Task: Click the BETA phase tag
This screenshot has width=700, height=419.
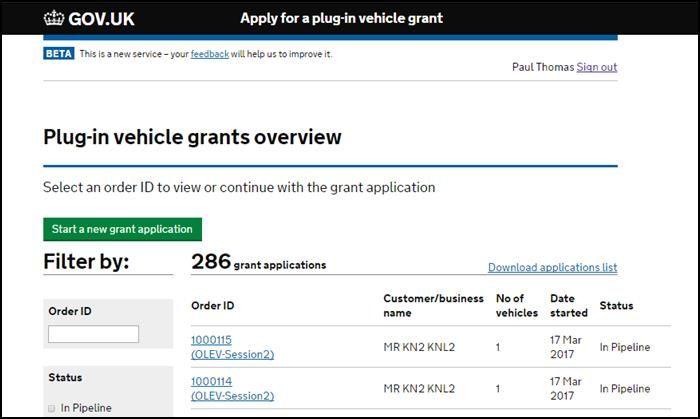Action: (x=59, y=54)
